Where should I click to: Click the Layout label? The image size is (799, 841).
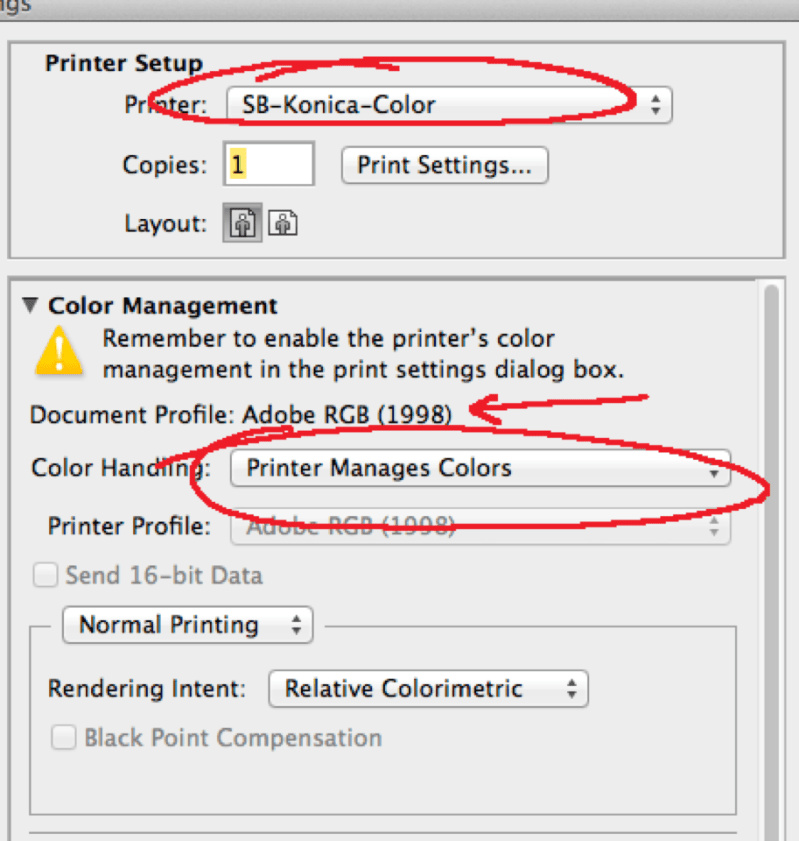point(165,224)
